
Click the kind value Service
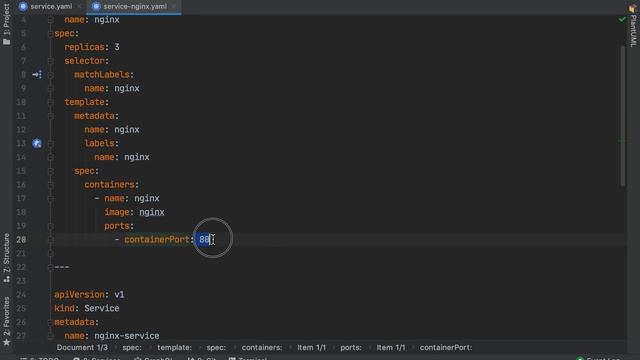click(x=102, y=308)
